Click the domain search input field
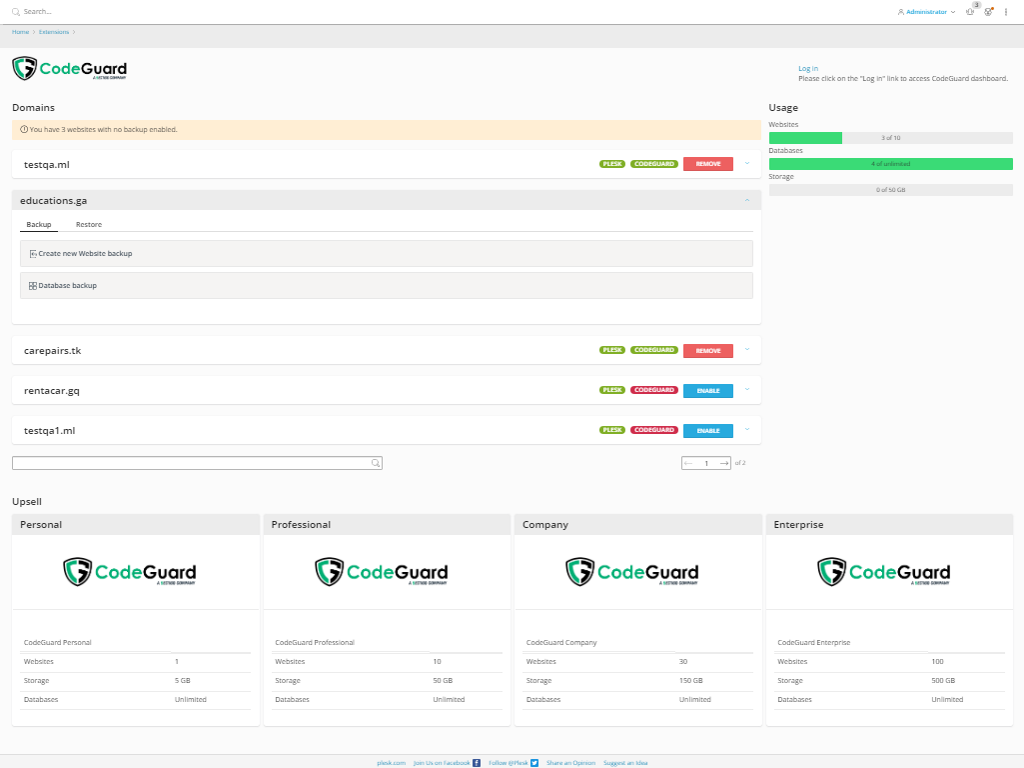Screen dimensions: 1024x768 click(190, 463)
